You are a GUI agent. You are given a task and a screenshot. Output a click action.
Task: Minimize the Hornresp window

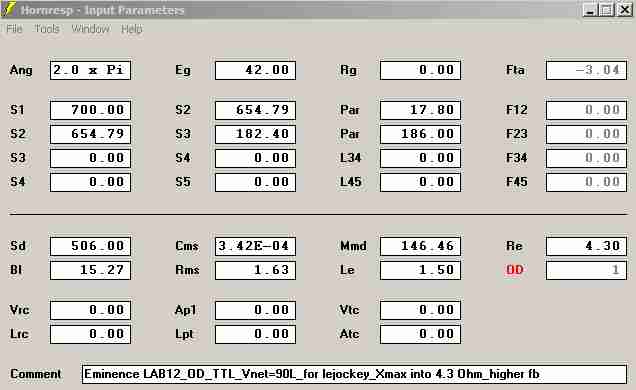pyautogui.click(x=590, y=10)
